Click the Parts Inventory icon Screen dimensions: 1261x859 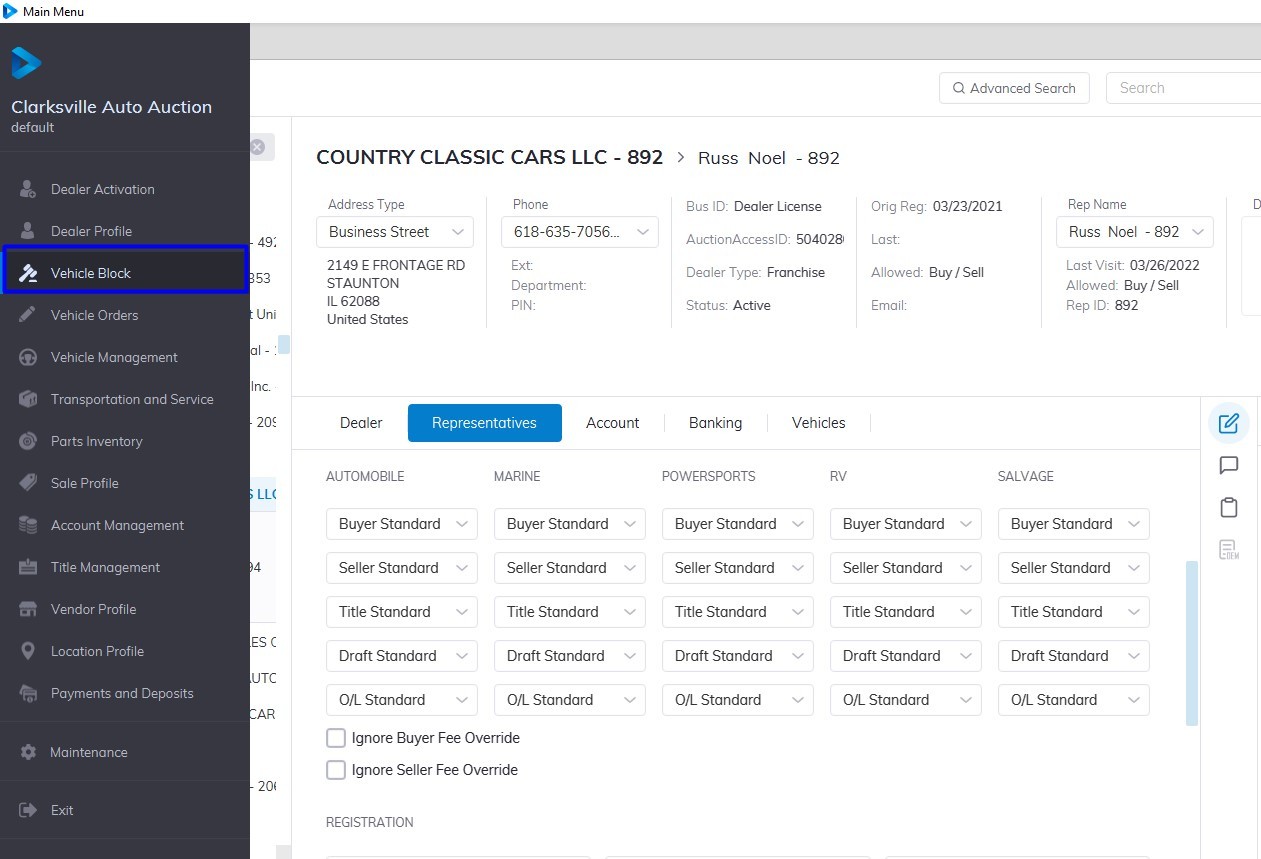[x=29, y=441]
